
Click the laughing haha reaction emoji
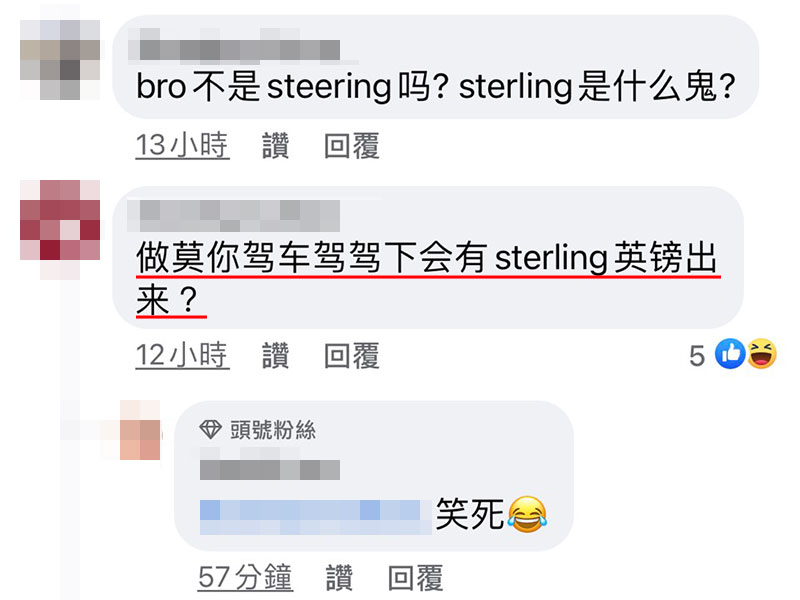762,354
